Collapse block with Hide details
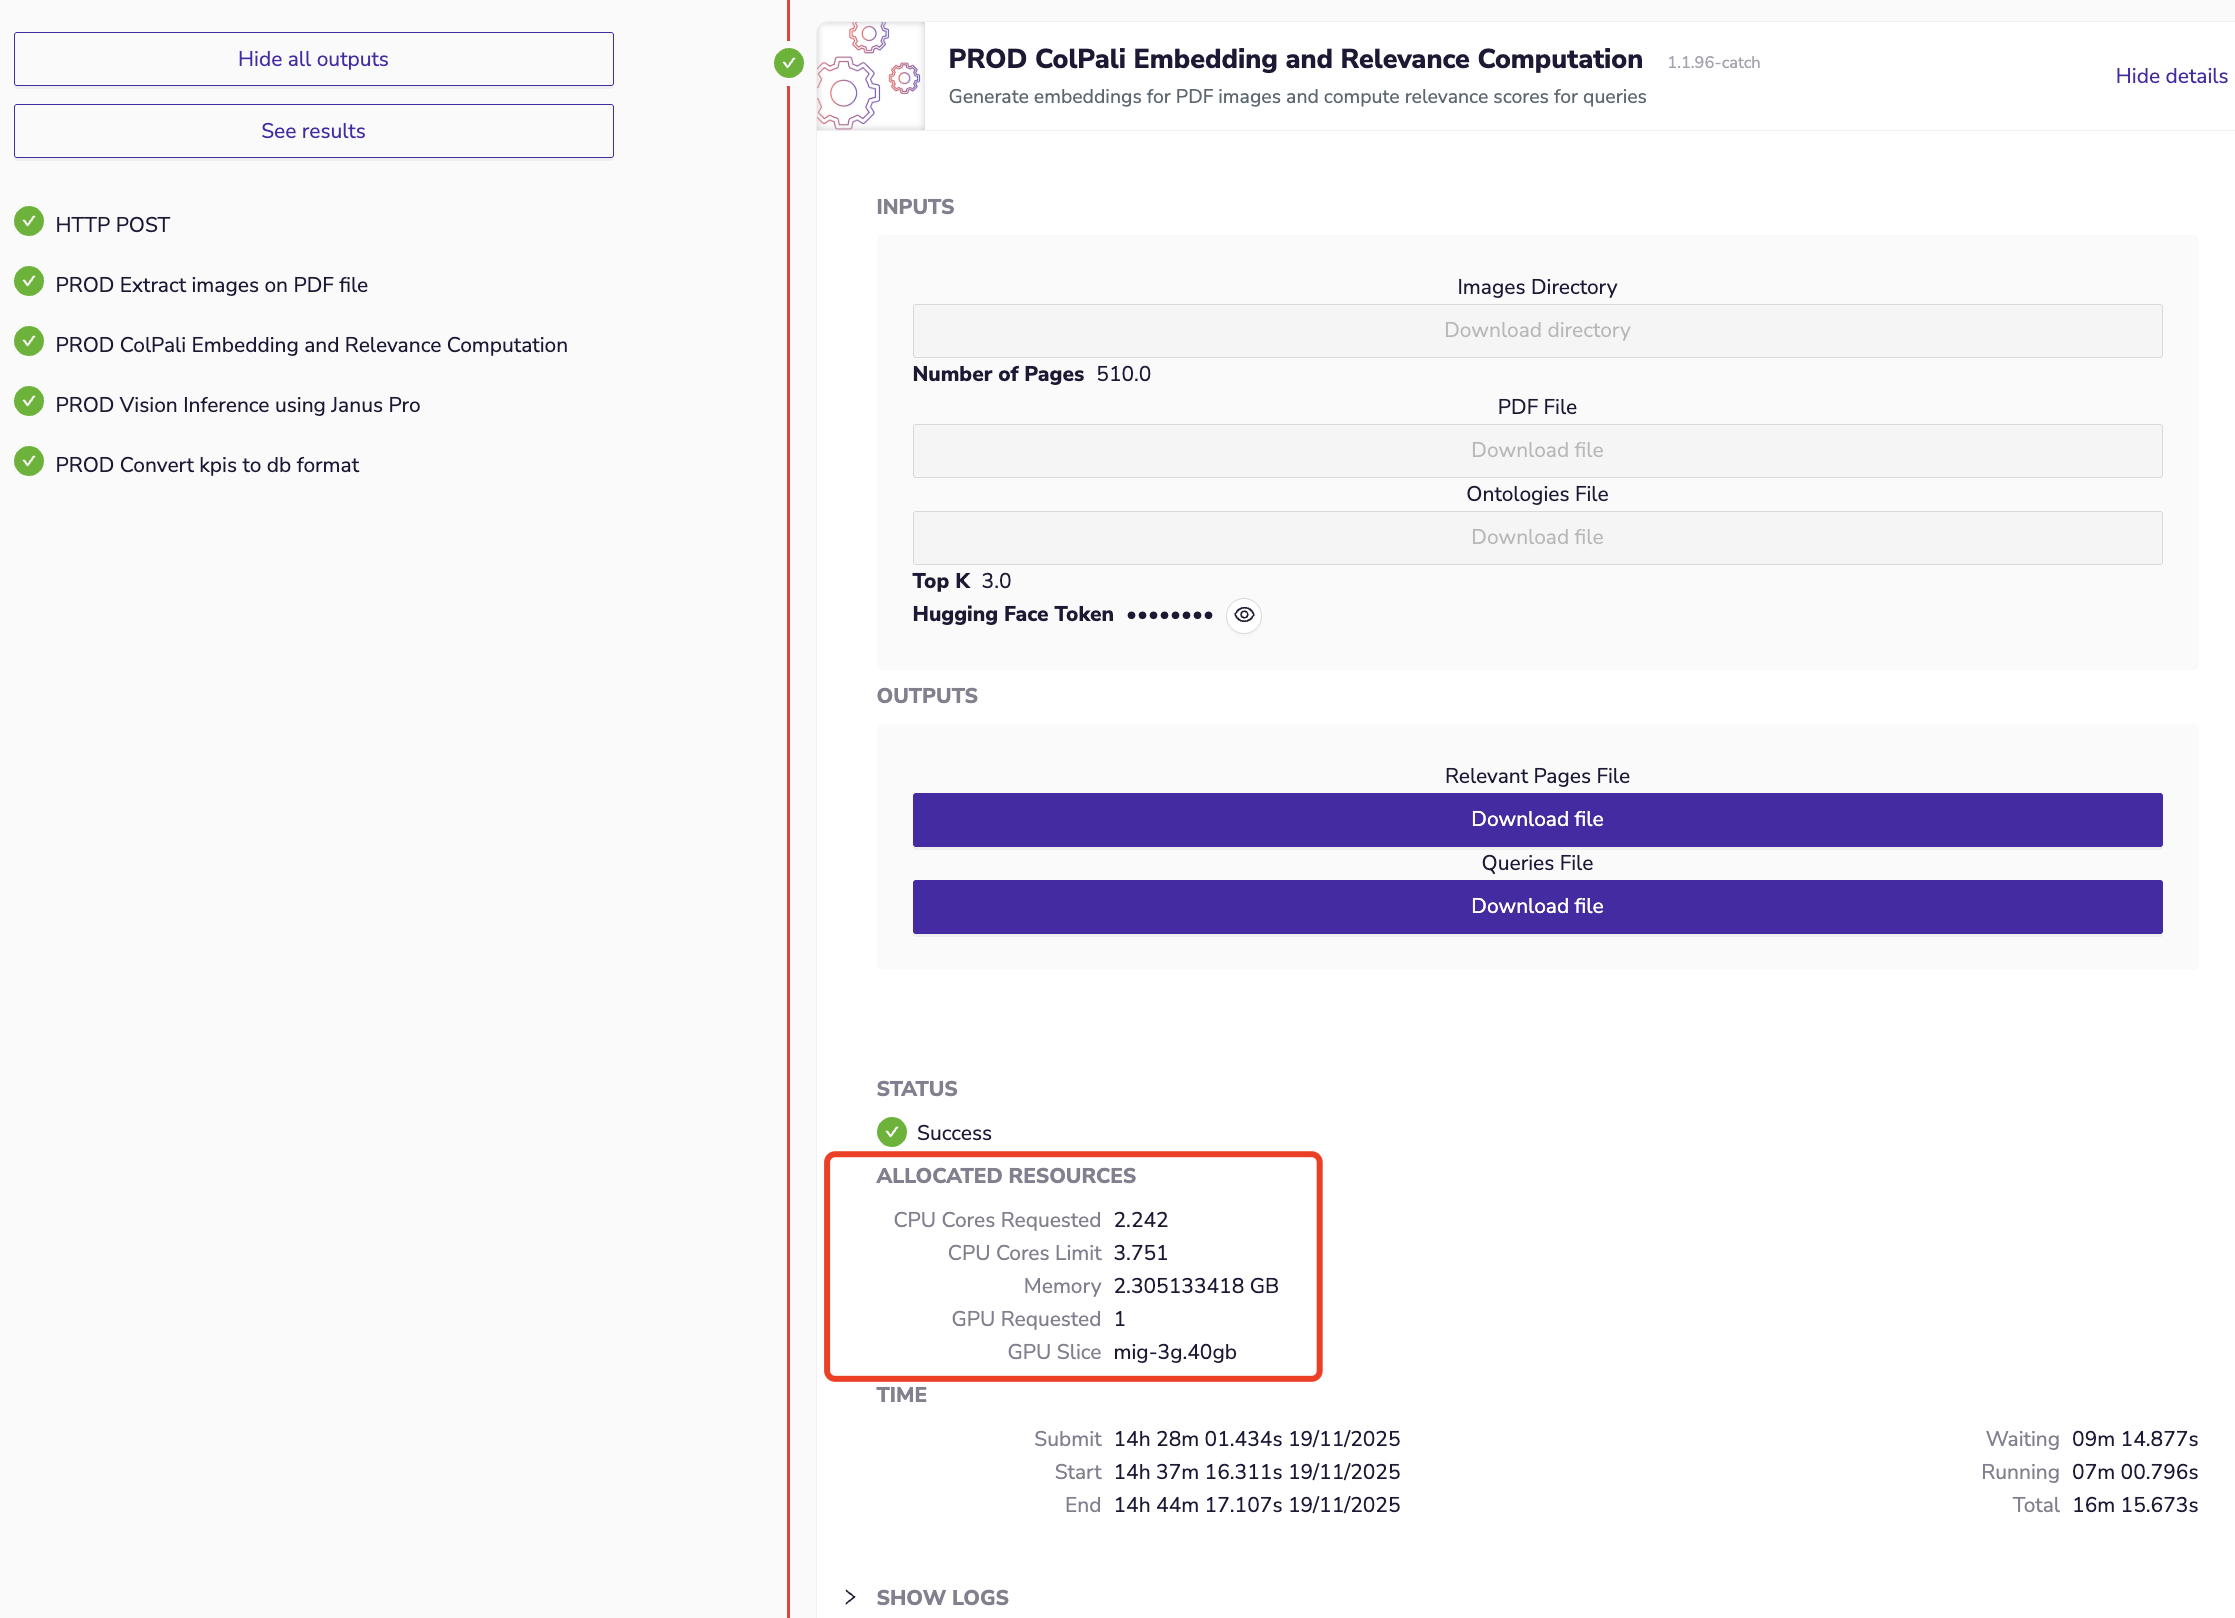Image resolution: width=2235 pixels, height=1618 pixels. tap(2170, 76)
